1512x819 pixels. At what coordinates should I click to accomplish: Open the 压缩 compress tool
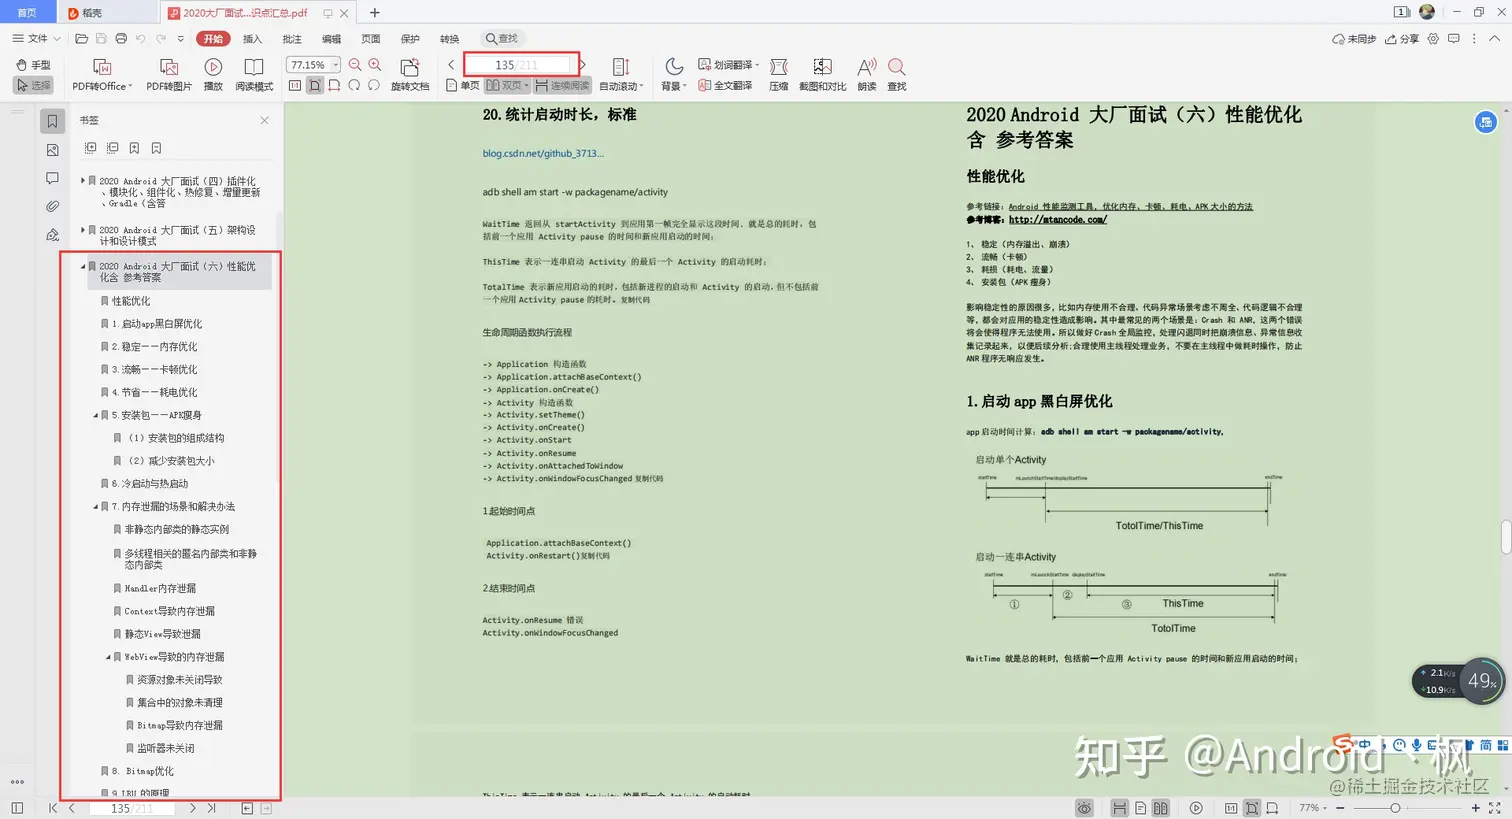(779, 75)
